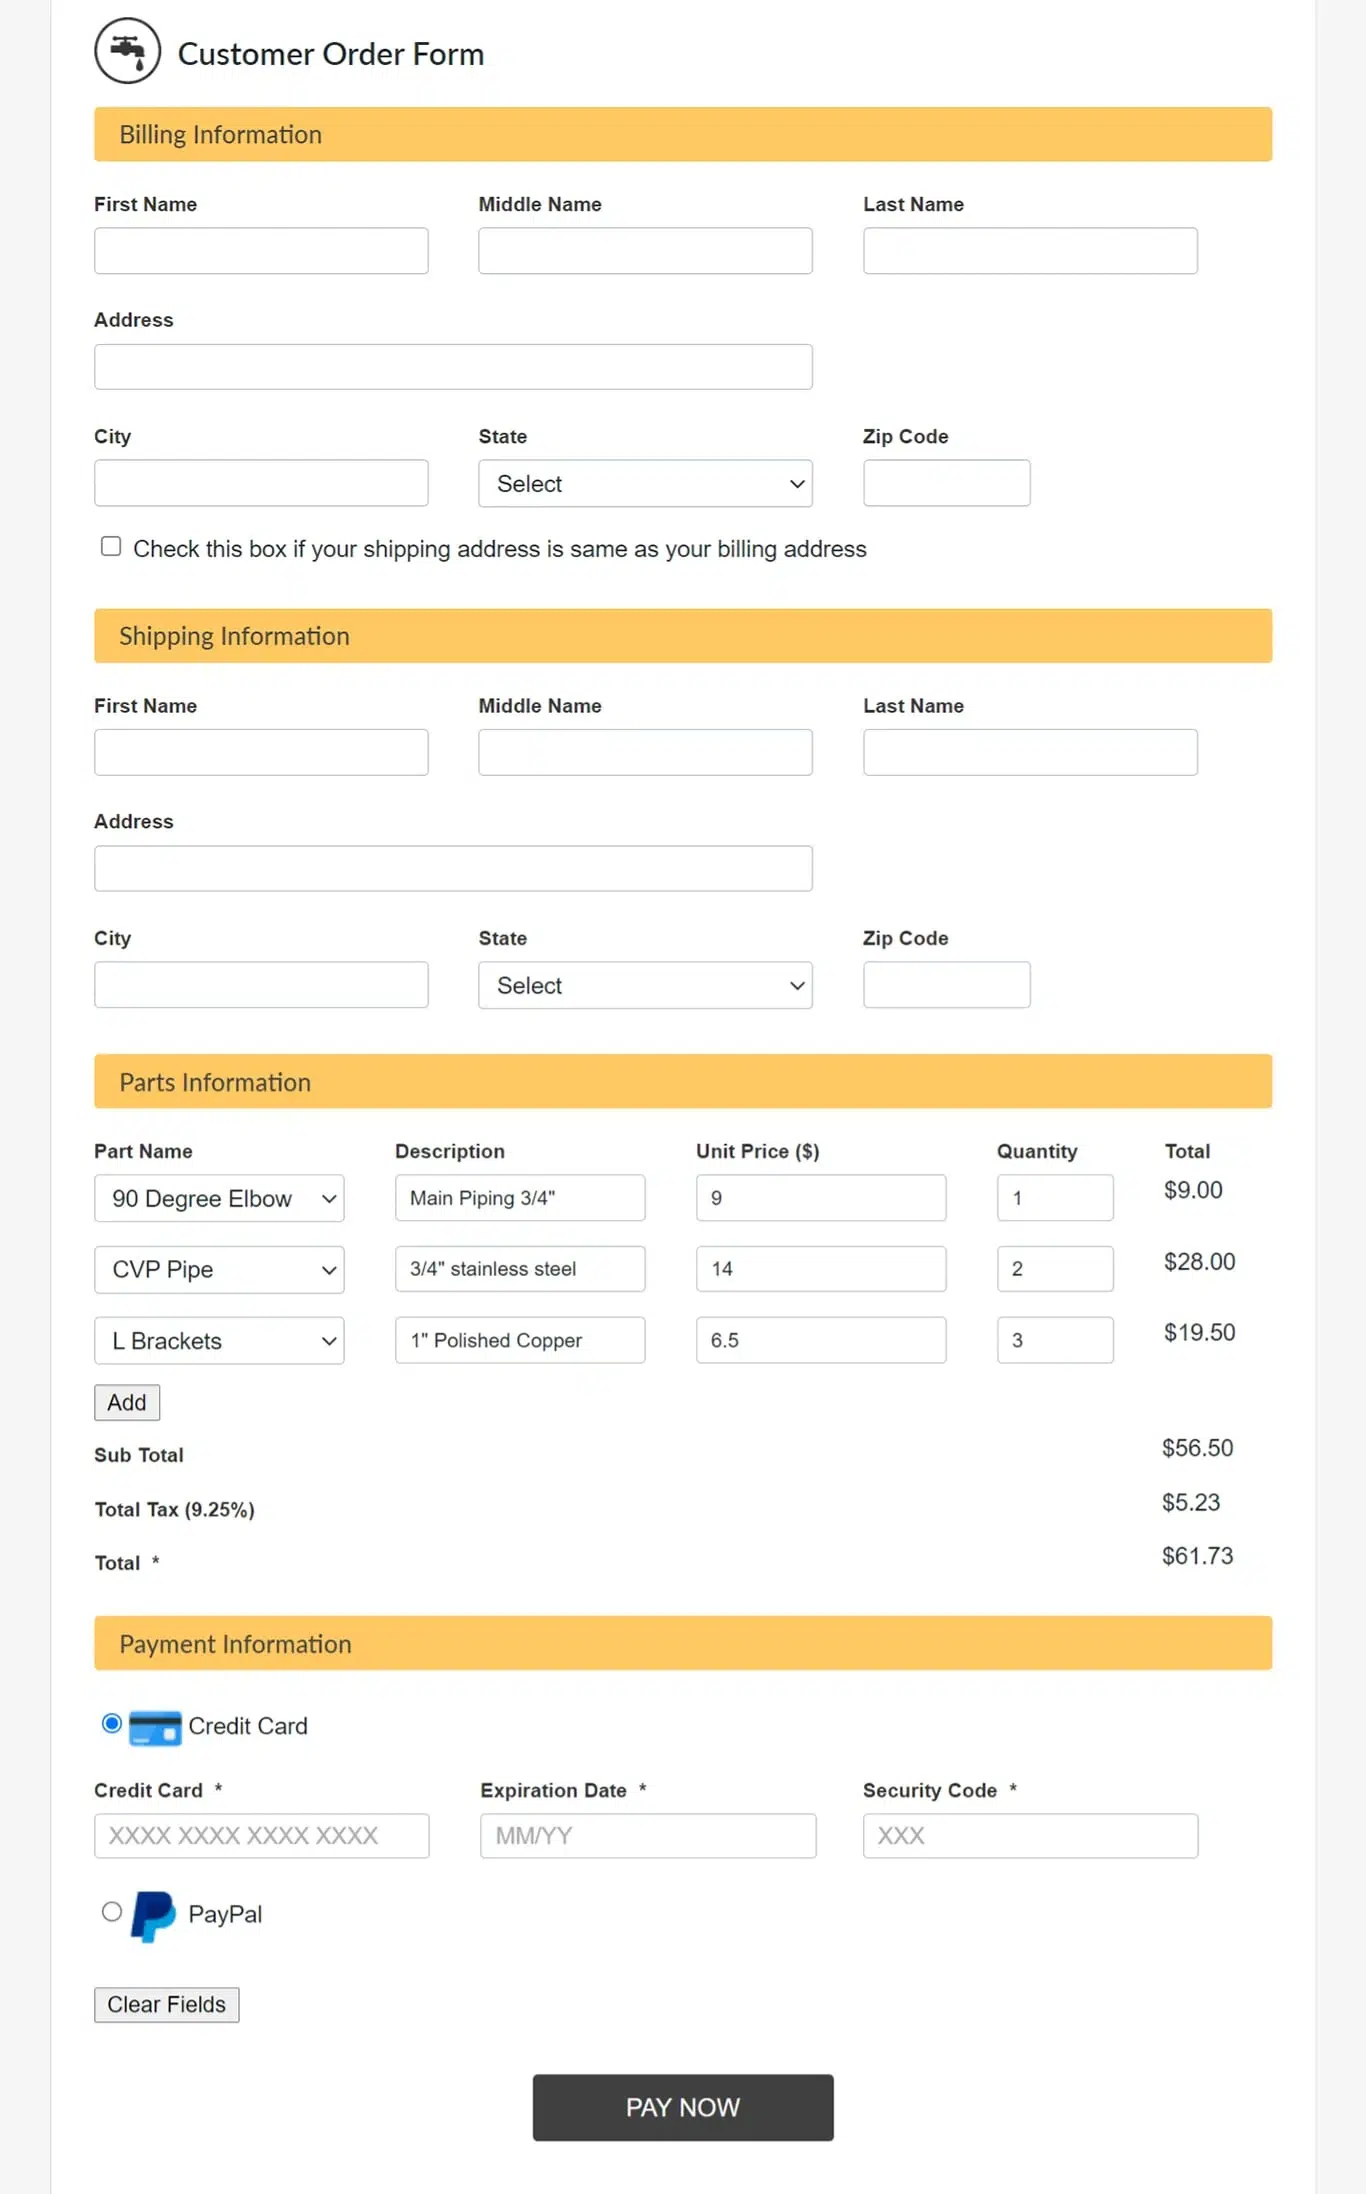Choose the PayPal payment option
The image size is (1366, 2194).
pyautogui.click(x=112, y=1912)
